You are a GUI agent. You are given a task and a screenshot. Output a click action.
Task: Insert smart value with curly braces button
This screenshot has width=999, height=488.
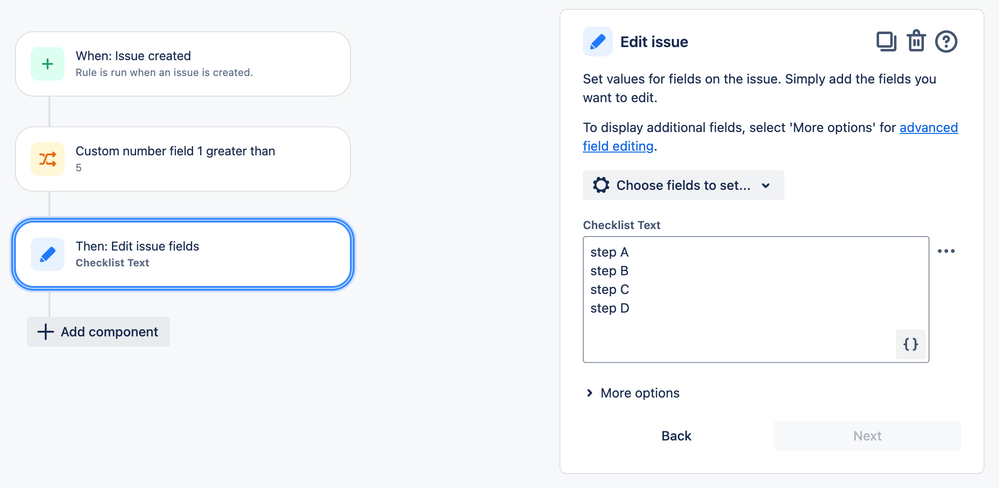click(x=910, y=344)
